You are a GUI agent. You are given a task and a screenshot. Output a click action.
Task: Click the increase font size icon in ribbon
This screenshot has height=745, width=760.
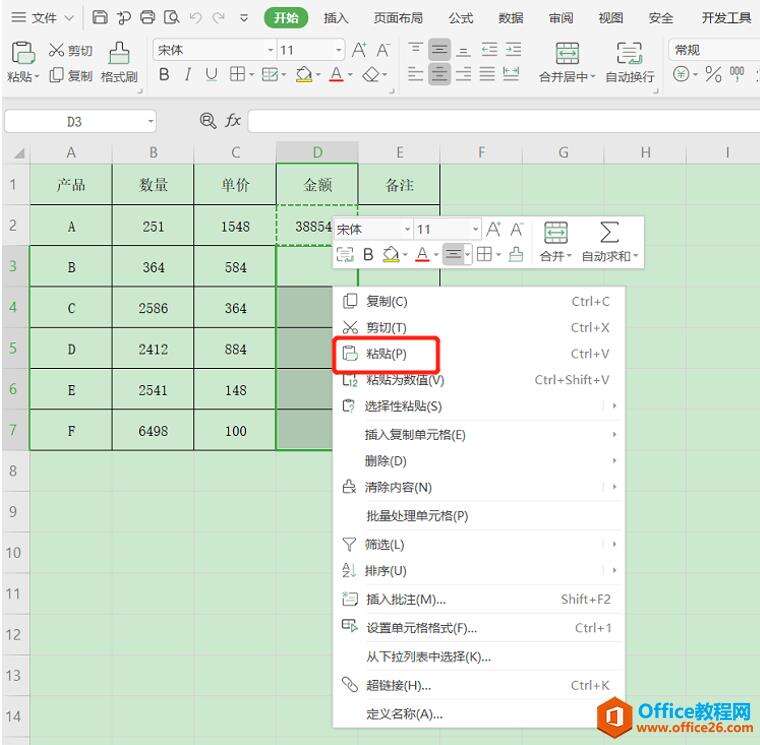pyautogui.click(x=359, y=50)
